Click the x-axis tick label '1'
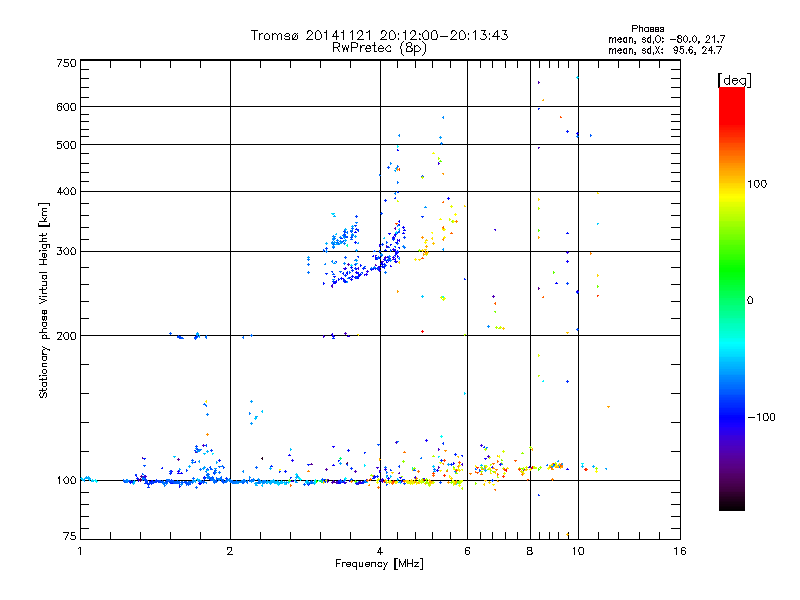Viewport: 800px width, 600px height. point(80,551)
